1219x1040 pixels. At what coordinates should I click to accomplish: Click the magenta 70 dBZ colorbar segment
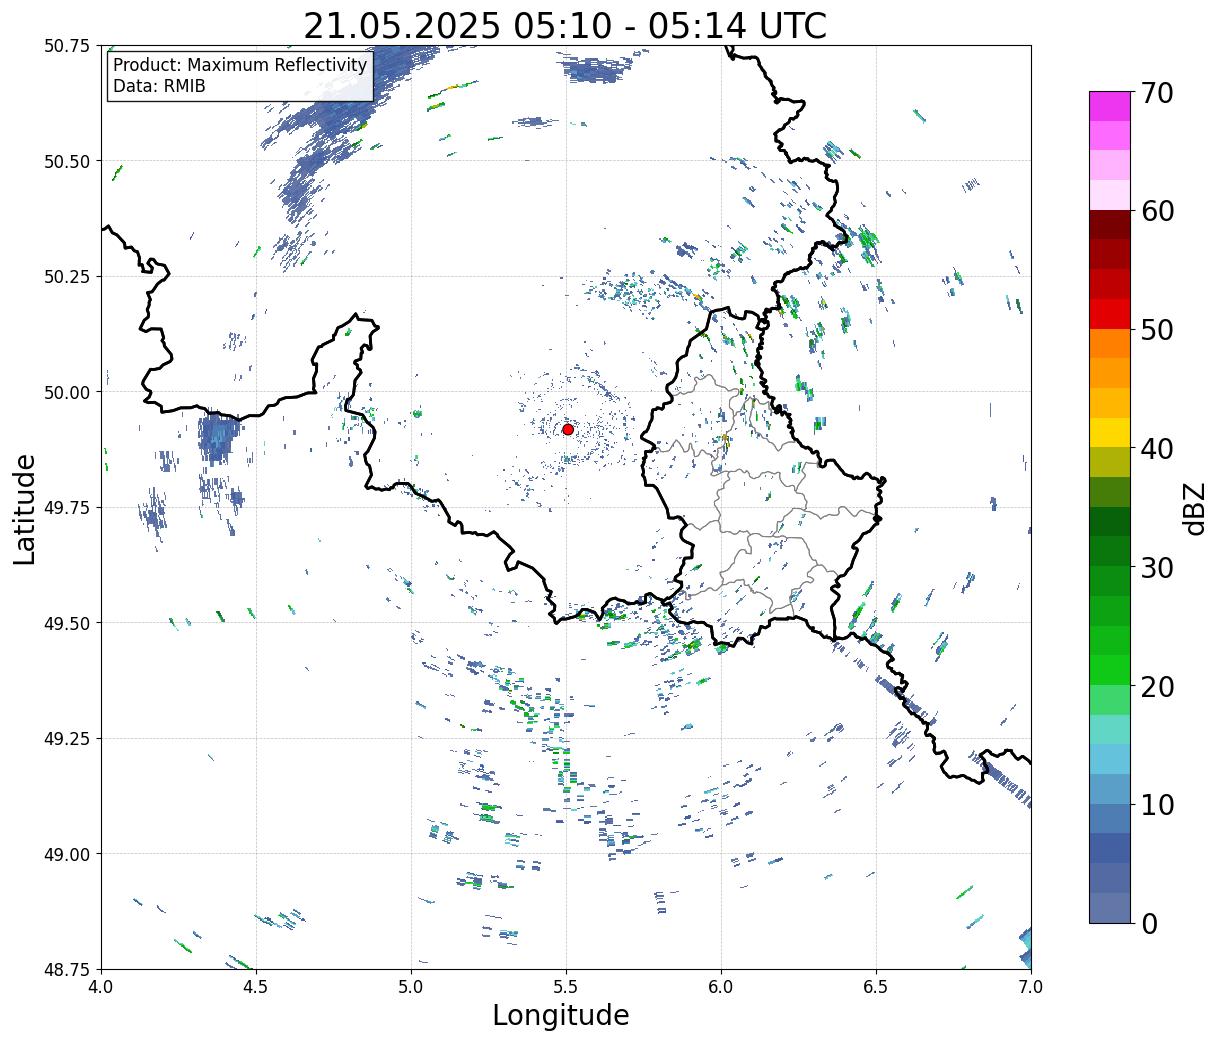click(x=1110, y=106)
